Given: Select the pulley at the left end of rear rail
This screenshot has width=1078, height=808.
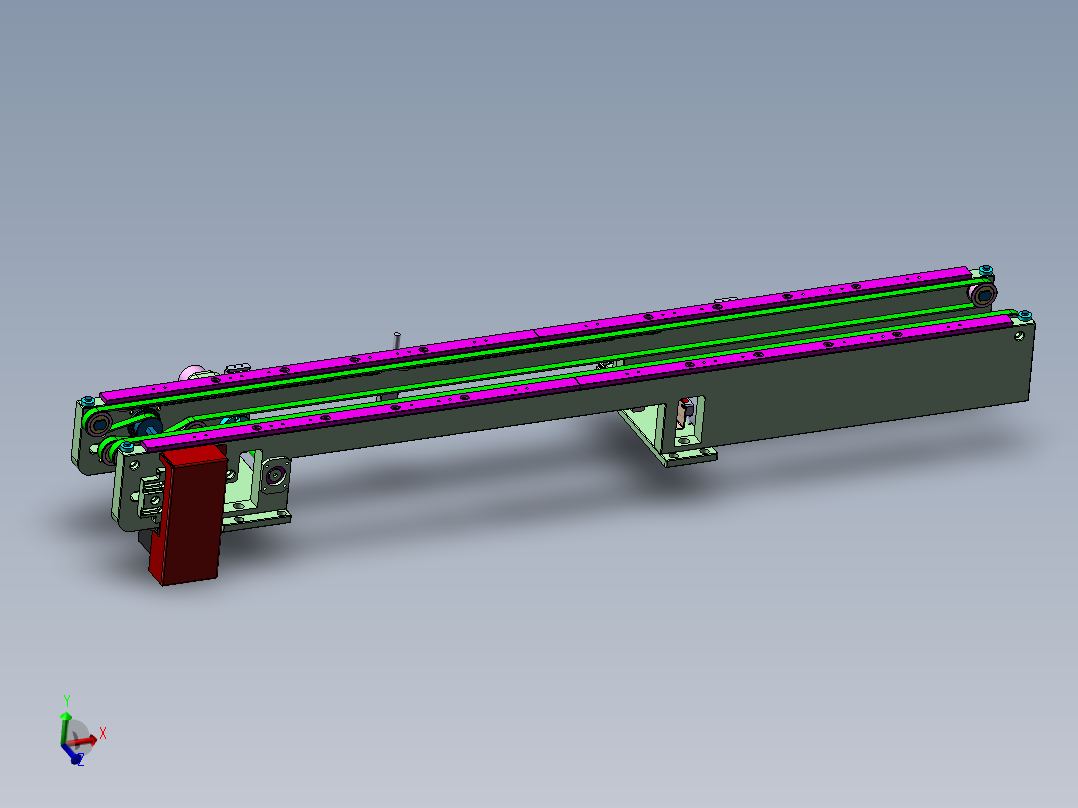Looking at the screenshot, I should pos(98,423).
